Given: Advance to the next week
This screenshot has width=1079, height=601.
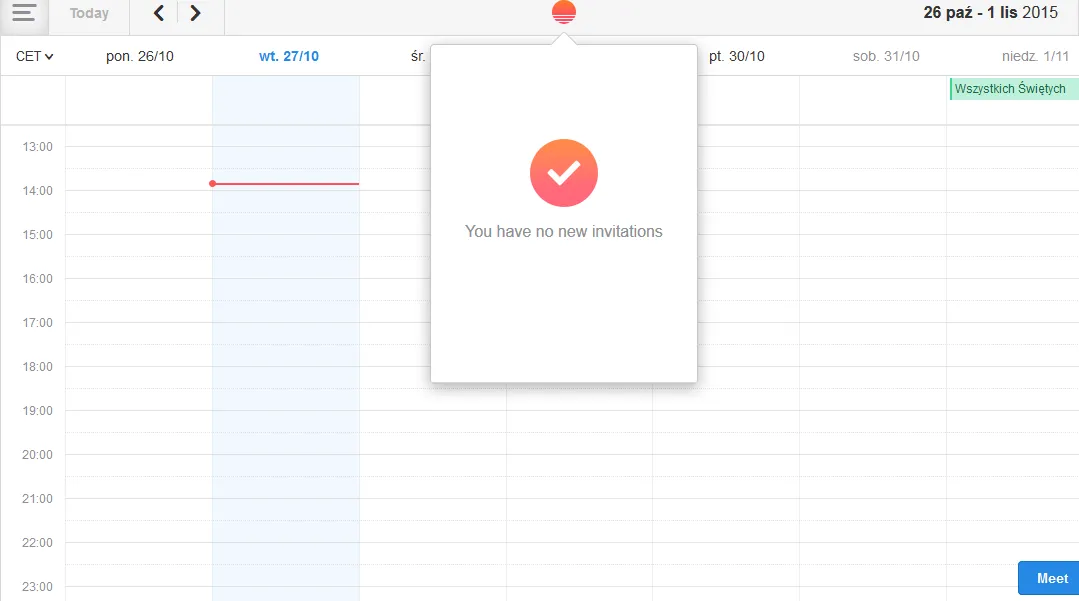Looking at the screenshot, I should point(196,14).
